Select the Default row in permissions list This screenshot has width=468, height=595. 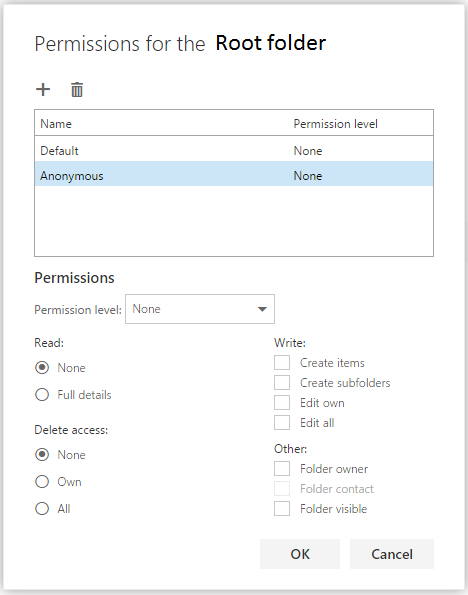click(x=234, y=151)
